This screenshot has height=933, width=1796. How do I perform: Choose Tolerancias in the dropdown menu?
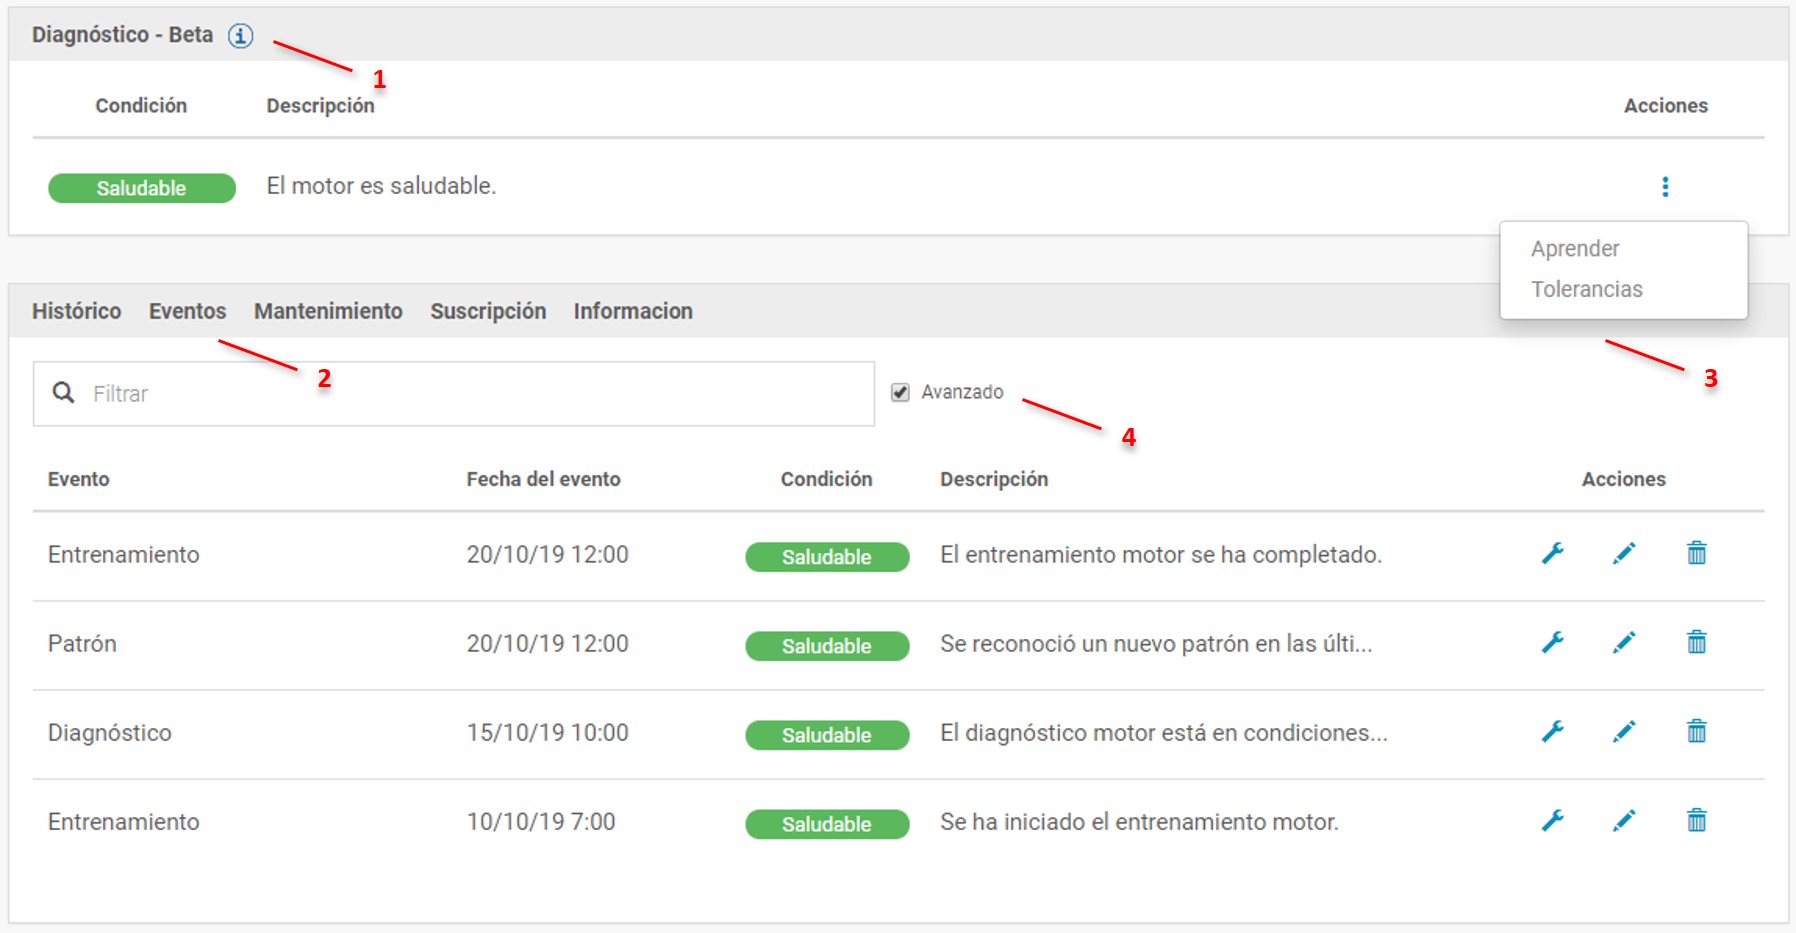pyautogui.click(x=1586, y=290)
